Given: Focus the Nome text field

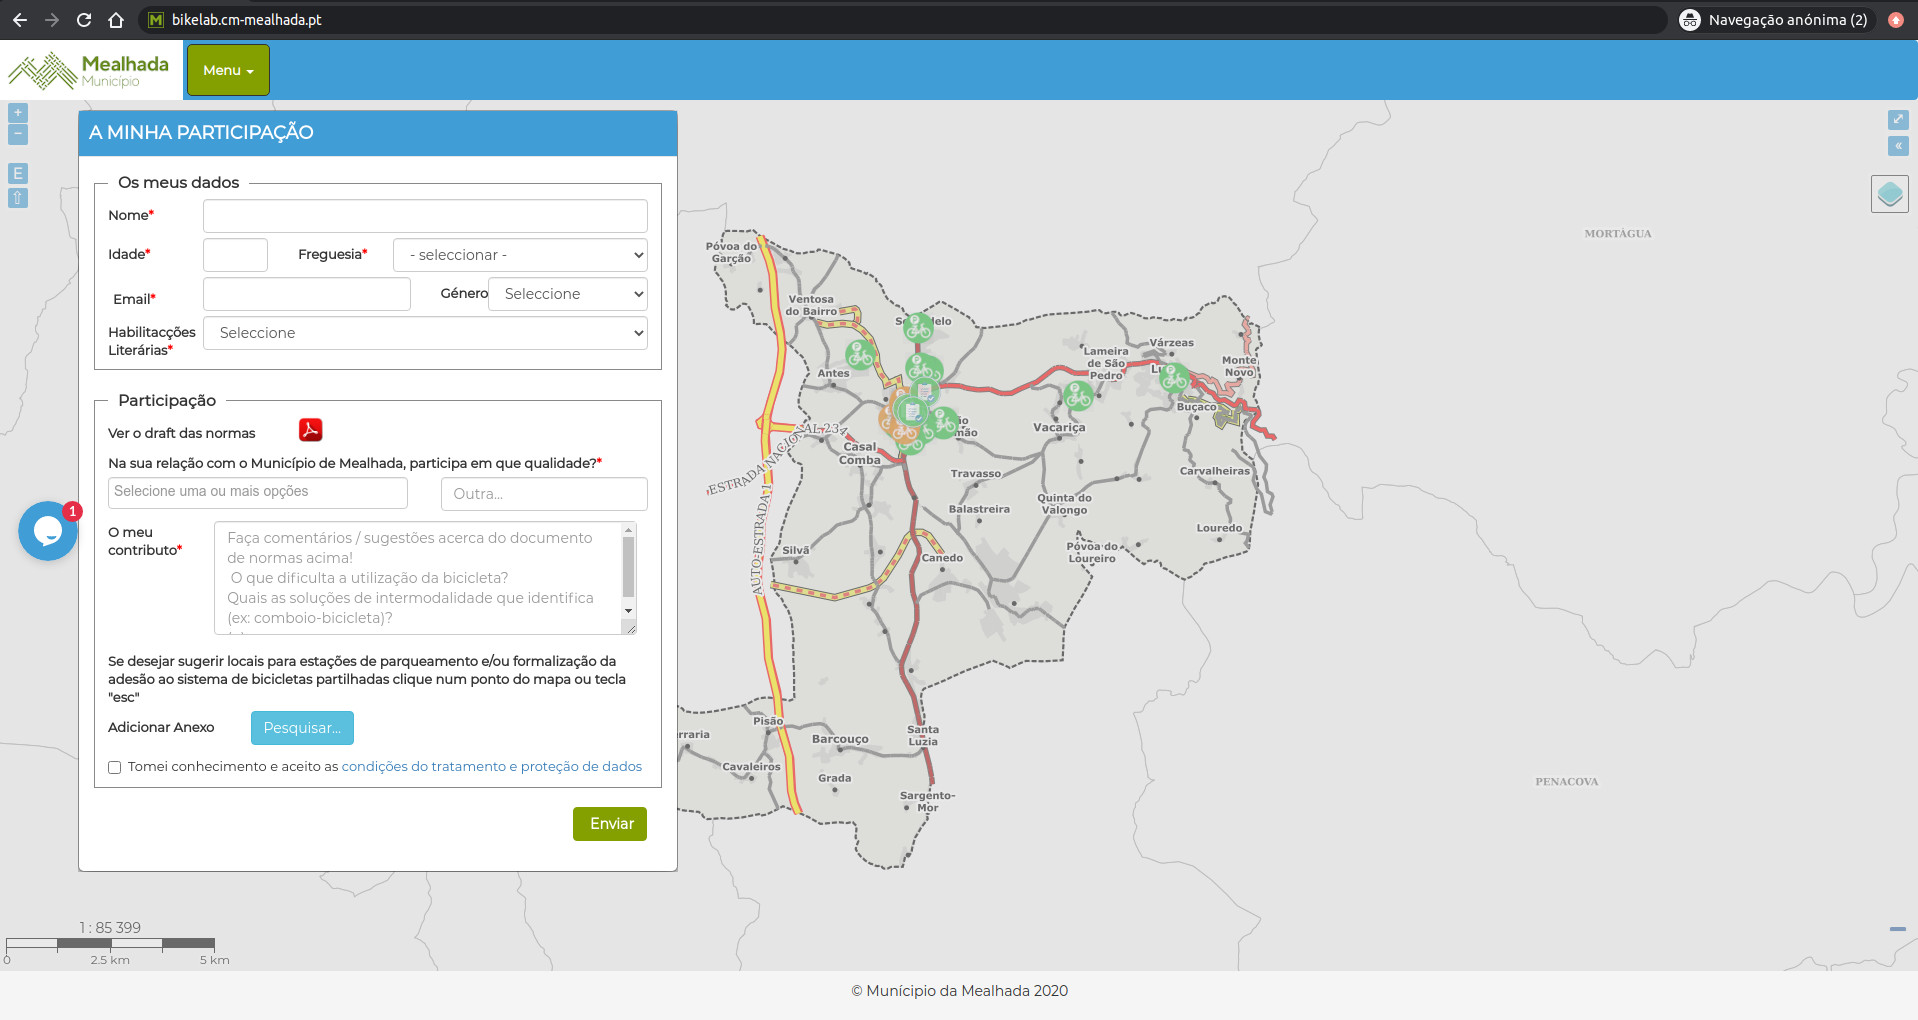Looking at the screenshot, I should point(425,216).
